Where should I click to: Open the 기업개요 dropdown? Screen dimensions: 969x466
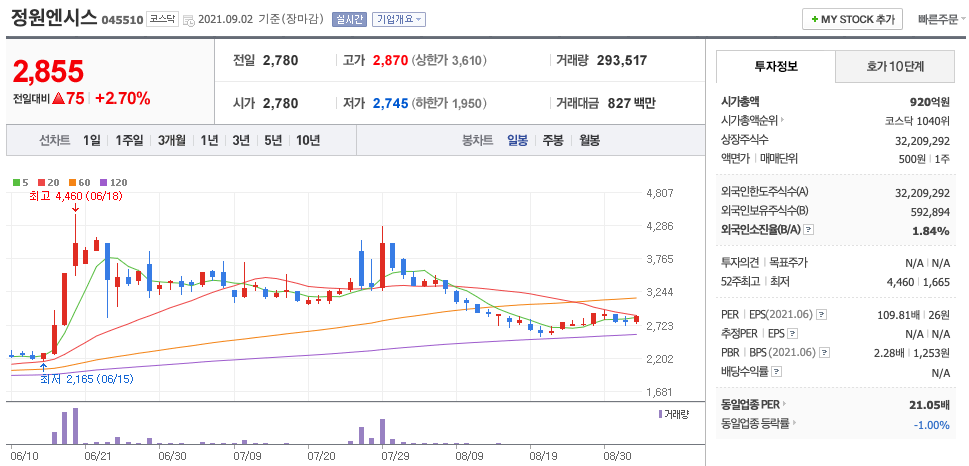pos(399,19)
